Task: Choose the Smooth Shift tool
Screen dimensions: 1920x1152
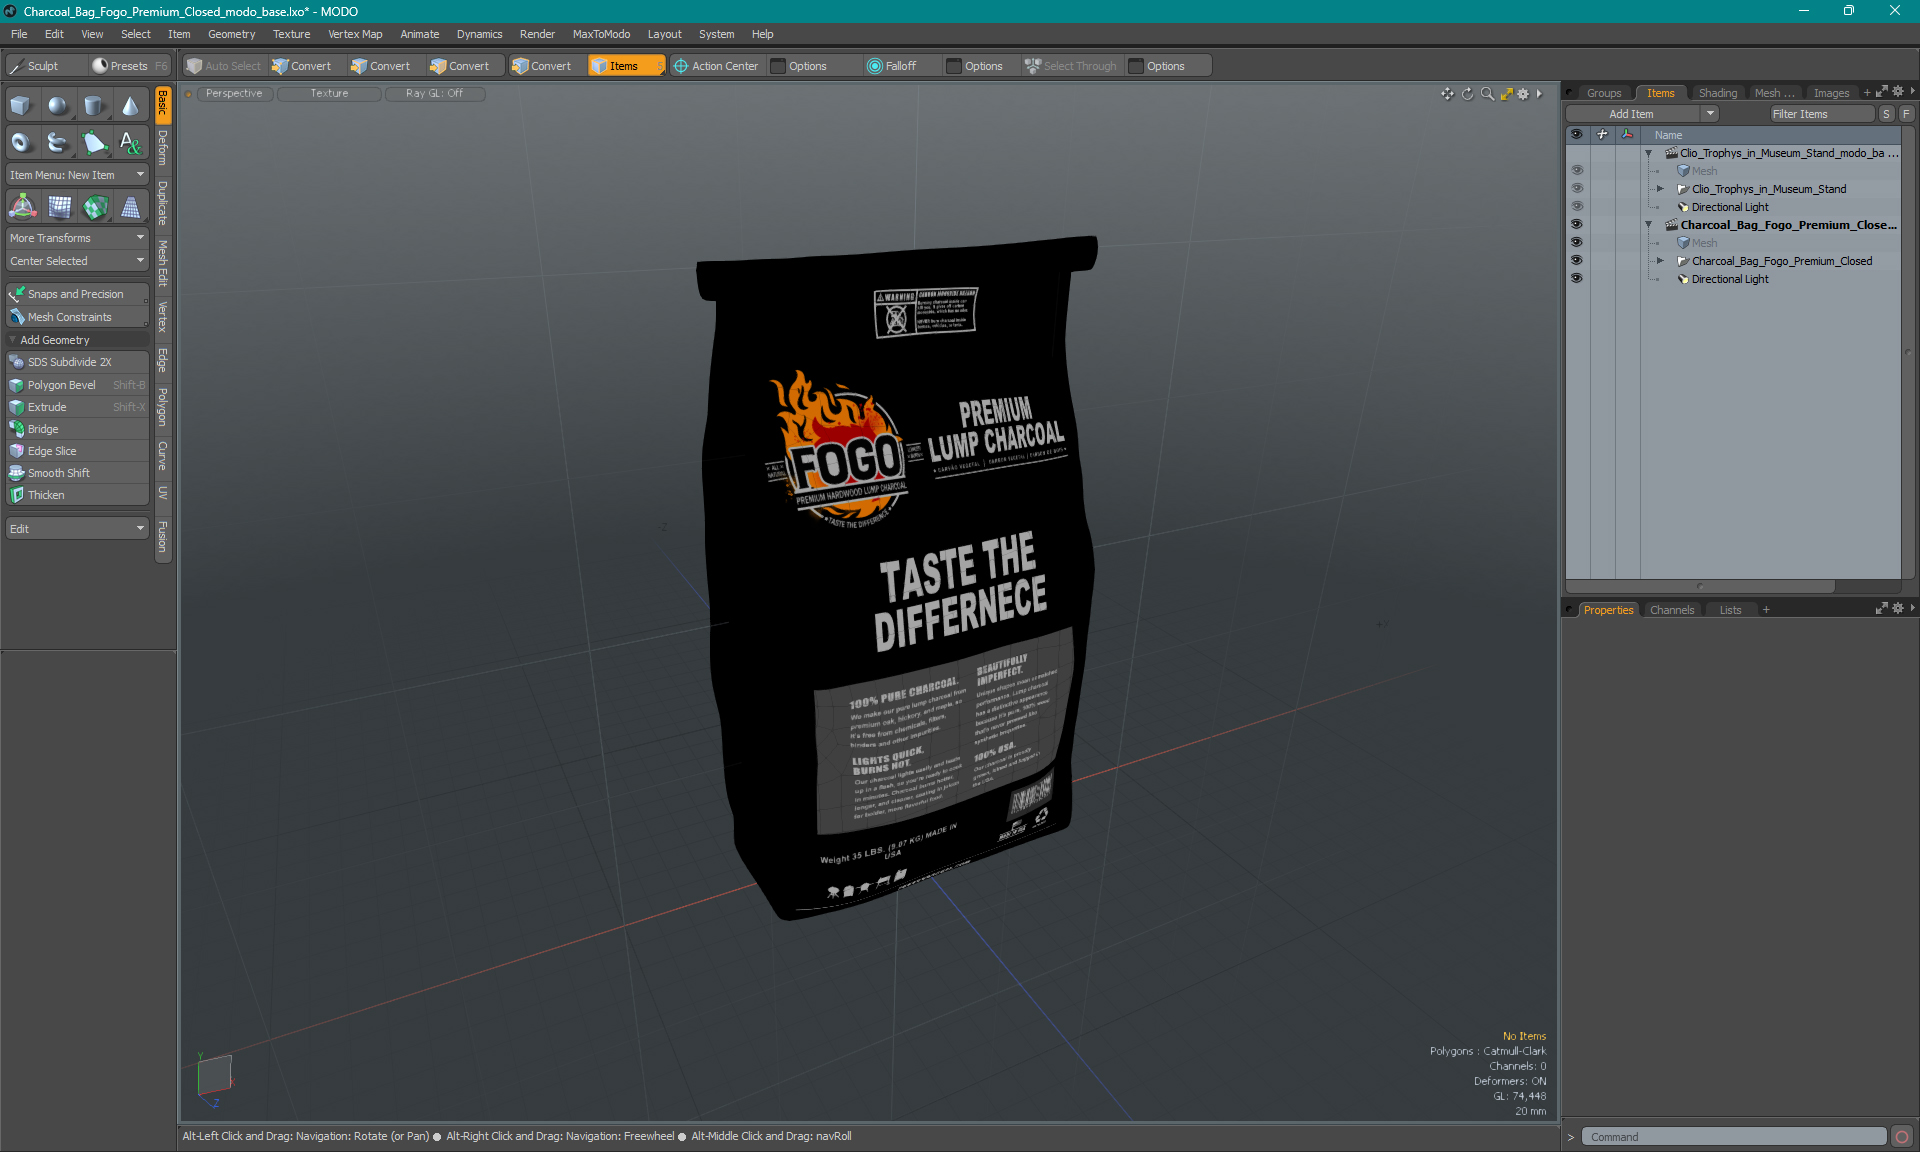Action: (77, 473)
